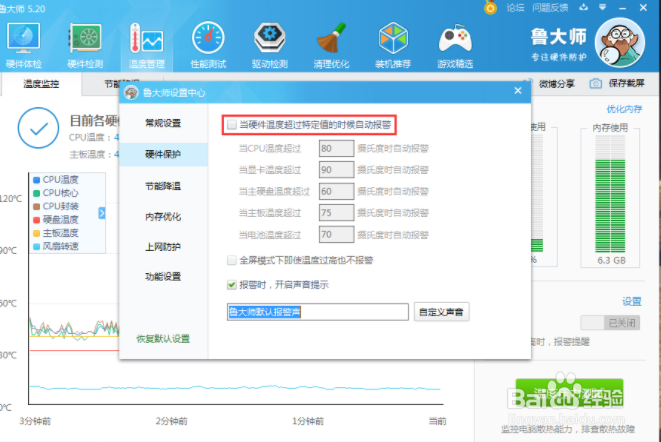Image resolution: width=661 pixels, height=442 pixels.
Task: Select 常规设置 in settings sidebar
Action: 163,123
